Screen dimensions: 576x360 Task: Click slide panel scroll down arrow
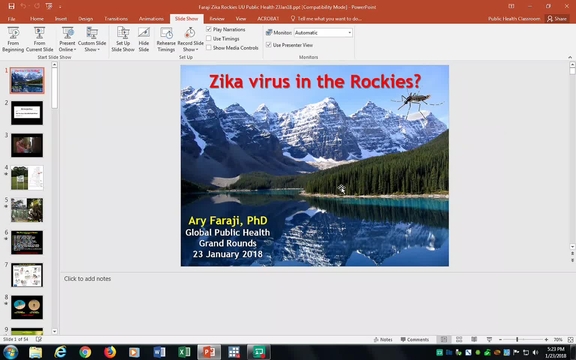(x=54, y=331)
